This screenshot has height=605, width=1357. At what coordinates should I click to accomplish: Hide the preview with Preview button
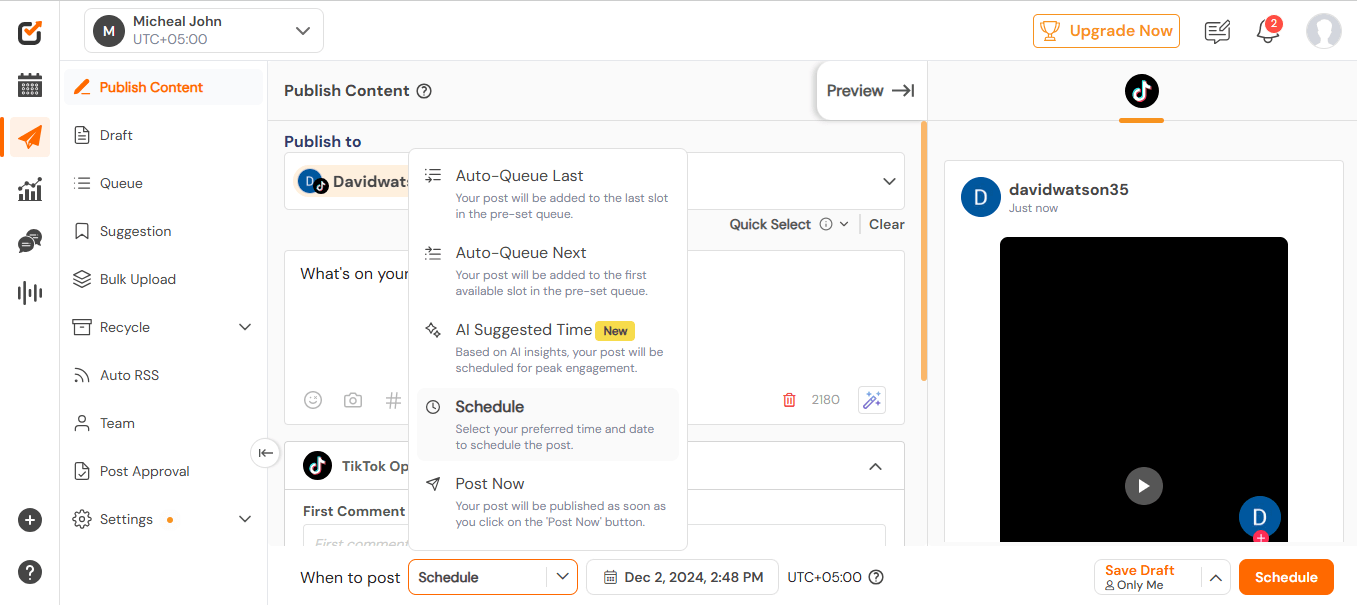click(x=871, y=91)
